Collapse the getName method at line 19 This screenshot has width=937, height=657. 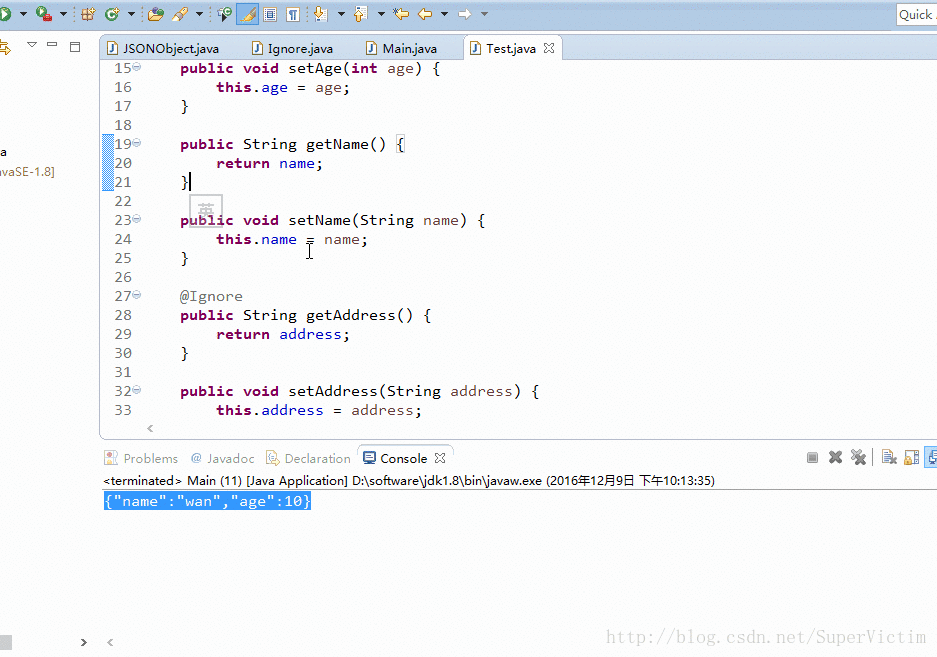point(137,142)
